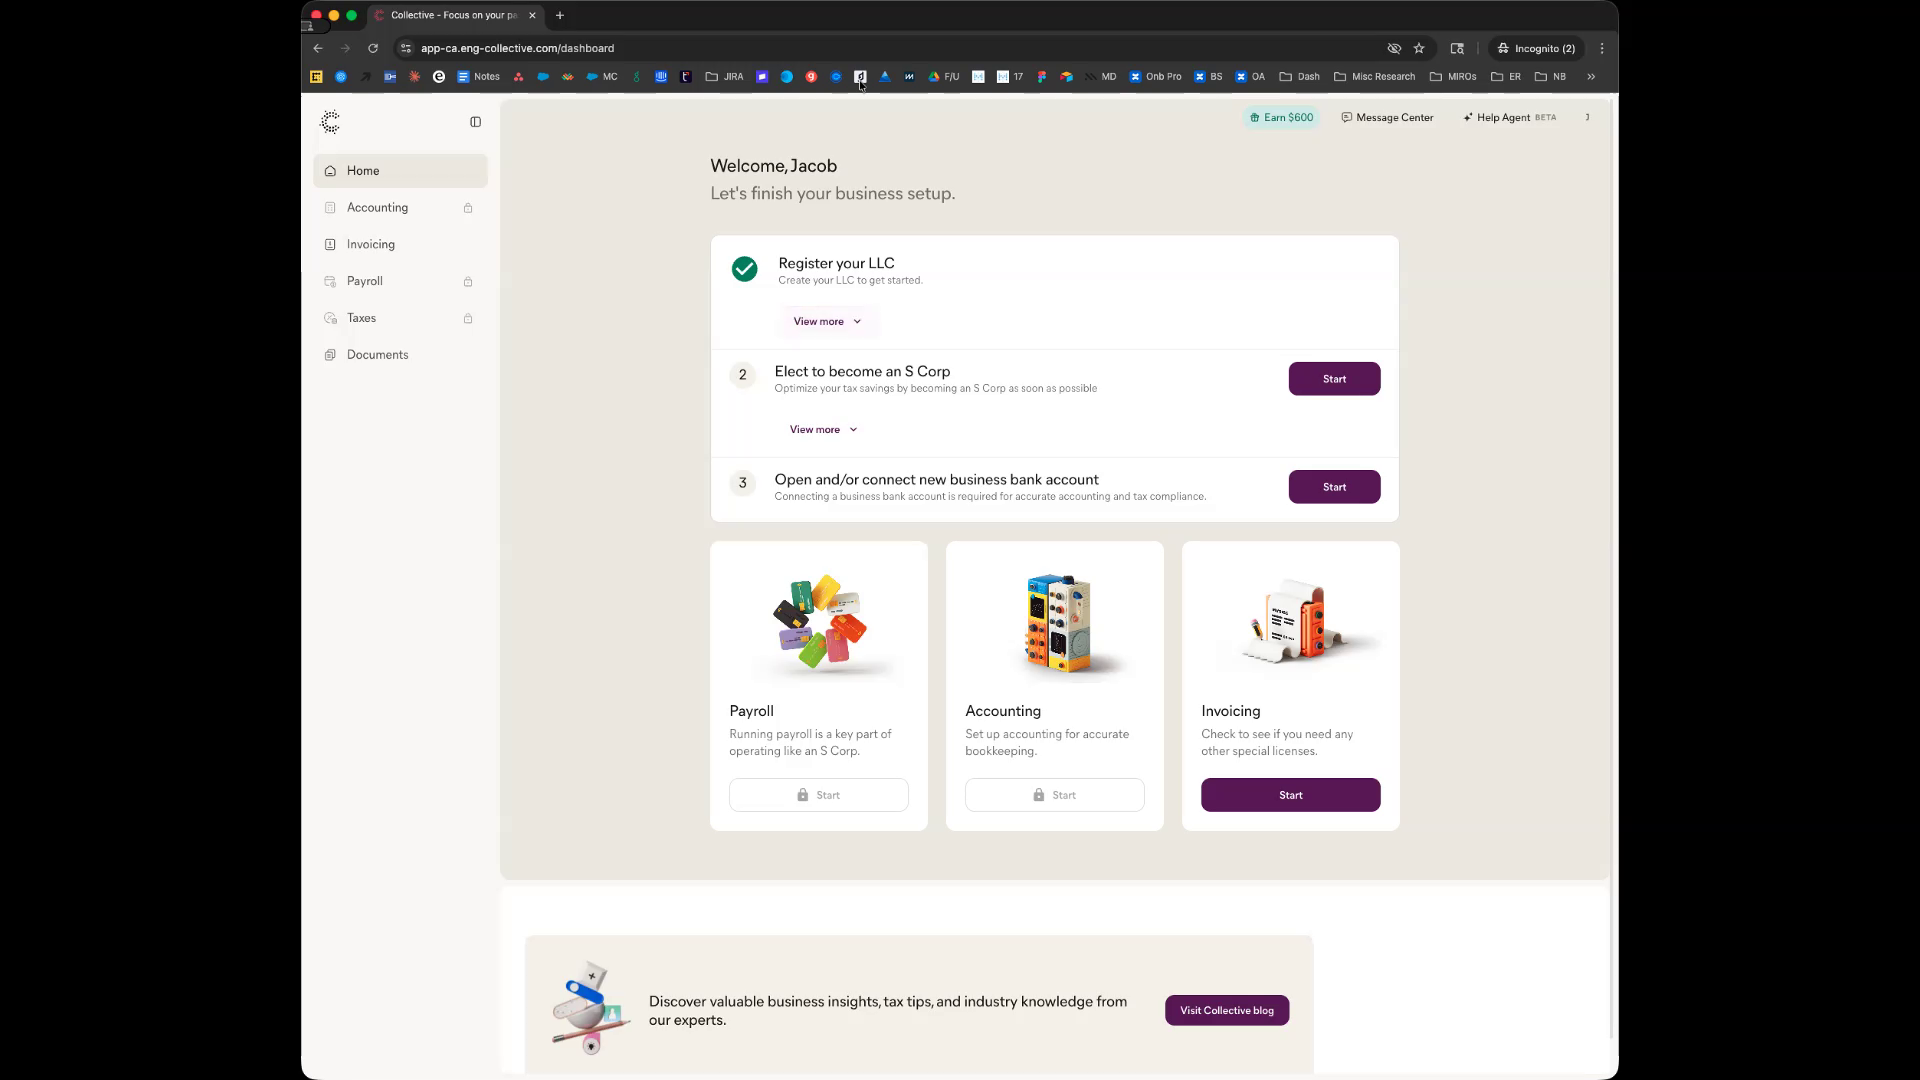Screen dimensions: 1920x1080
Task: Click the Visit Collective blog button
Action: [1226, 1010]
